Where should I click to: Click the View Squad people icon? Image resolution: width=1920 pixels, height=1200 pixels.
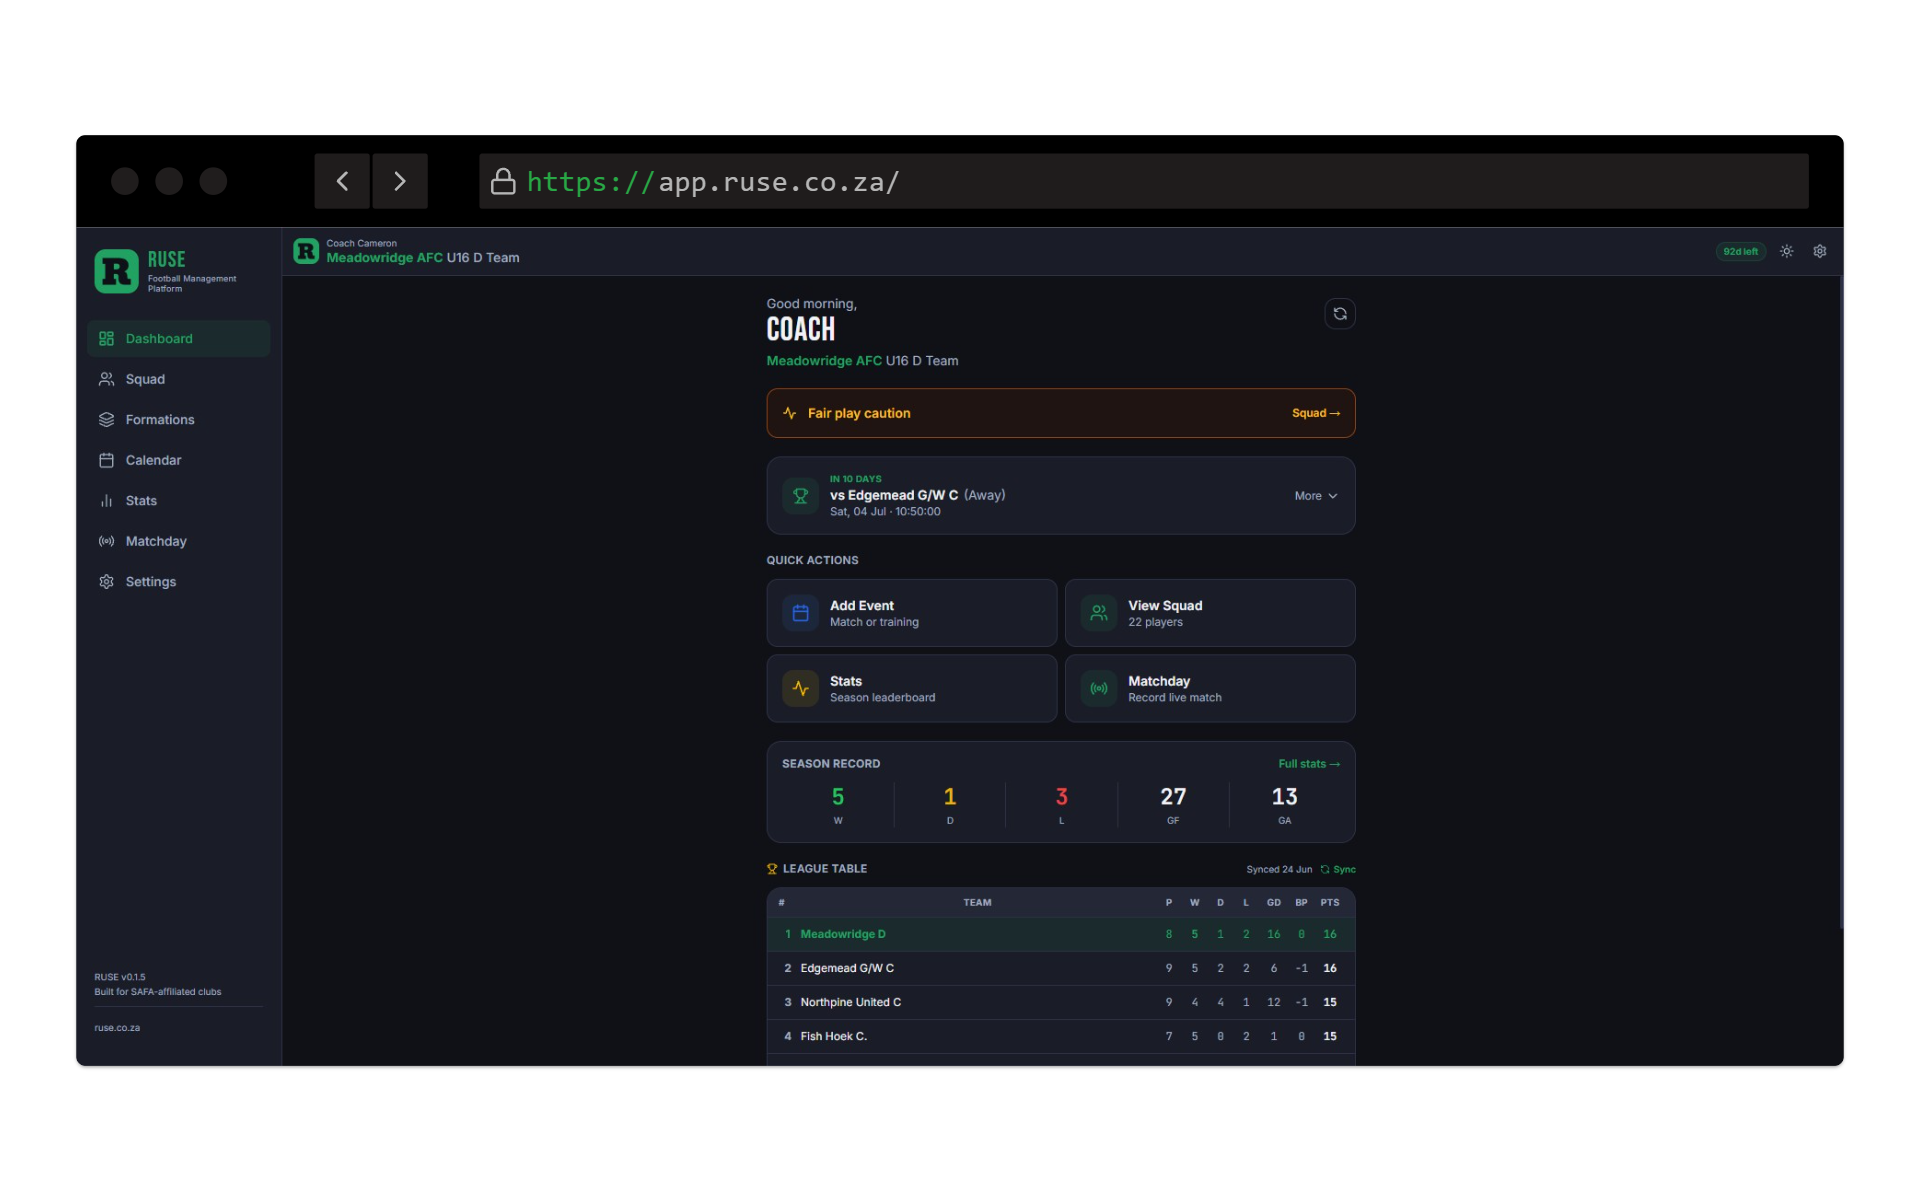click(x=1099, y=613)
